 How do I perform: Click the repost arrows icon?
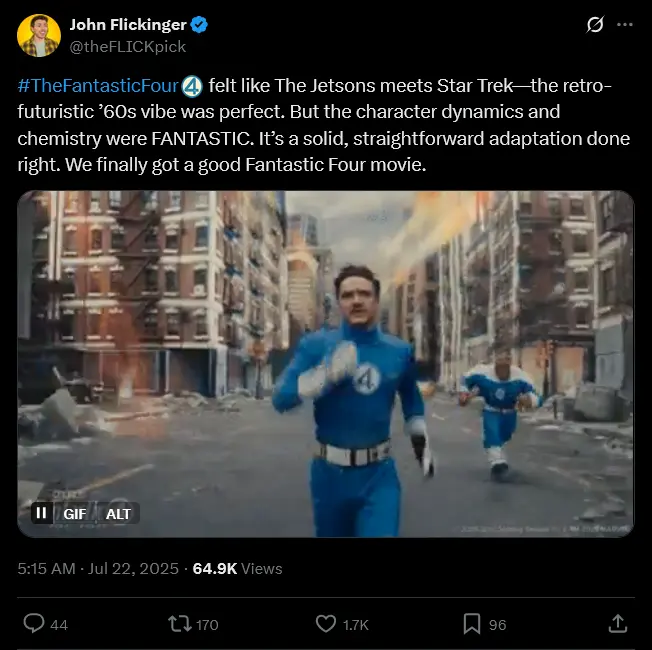click(x=179, y=624)
